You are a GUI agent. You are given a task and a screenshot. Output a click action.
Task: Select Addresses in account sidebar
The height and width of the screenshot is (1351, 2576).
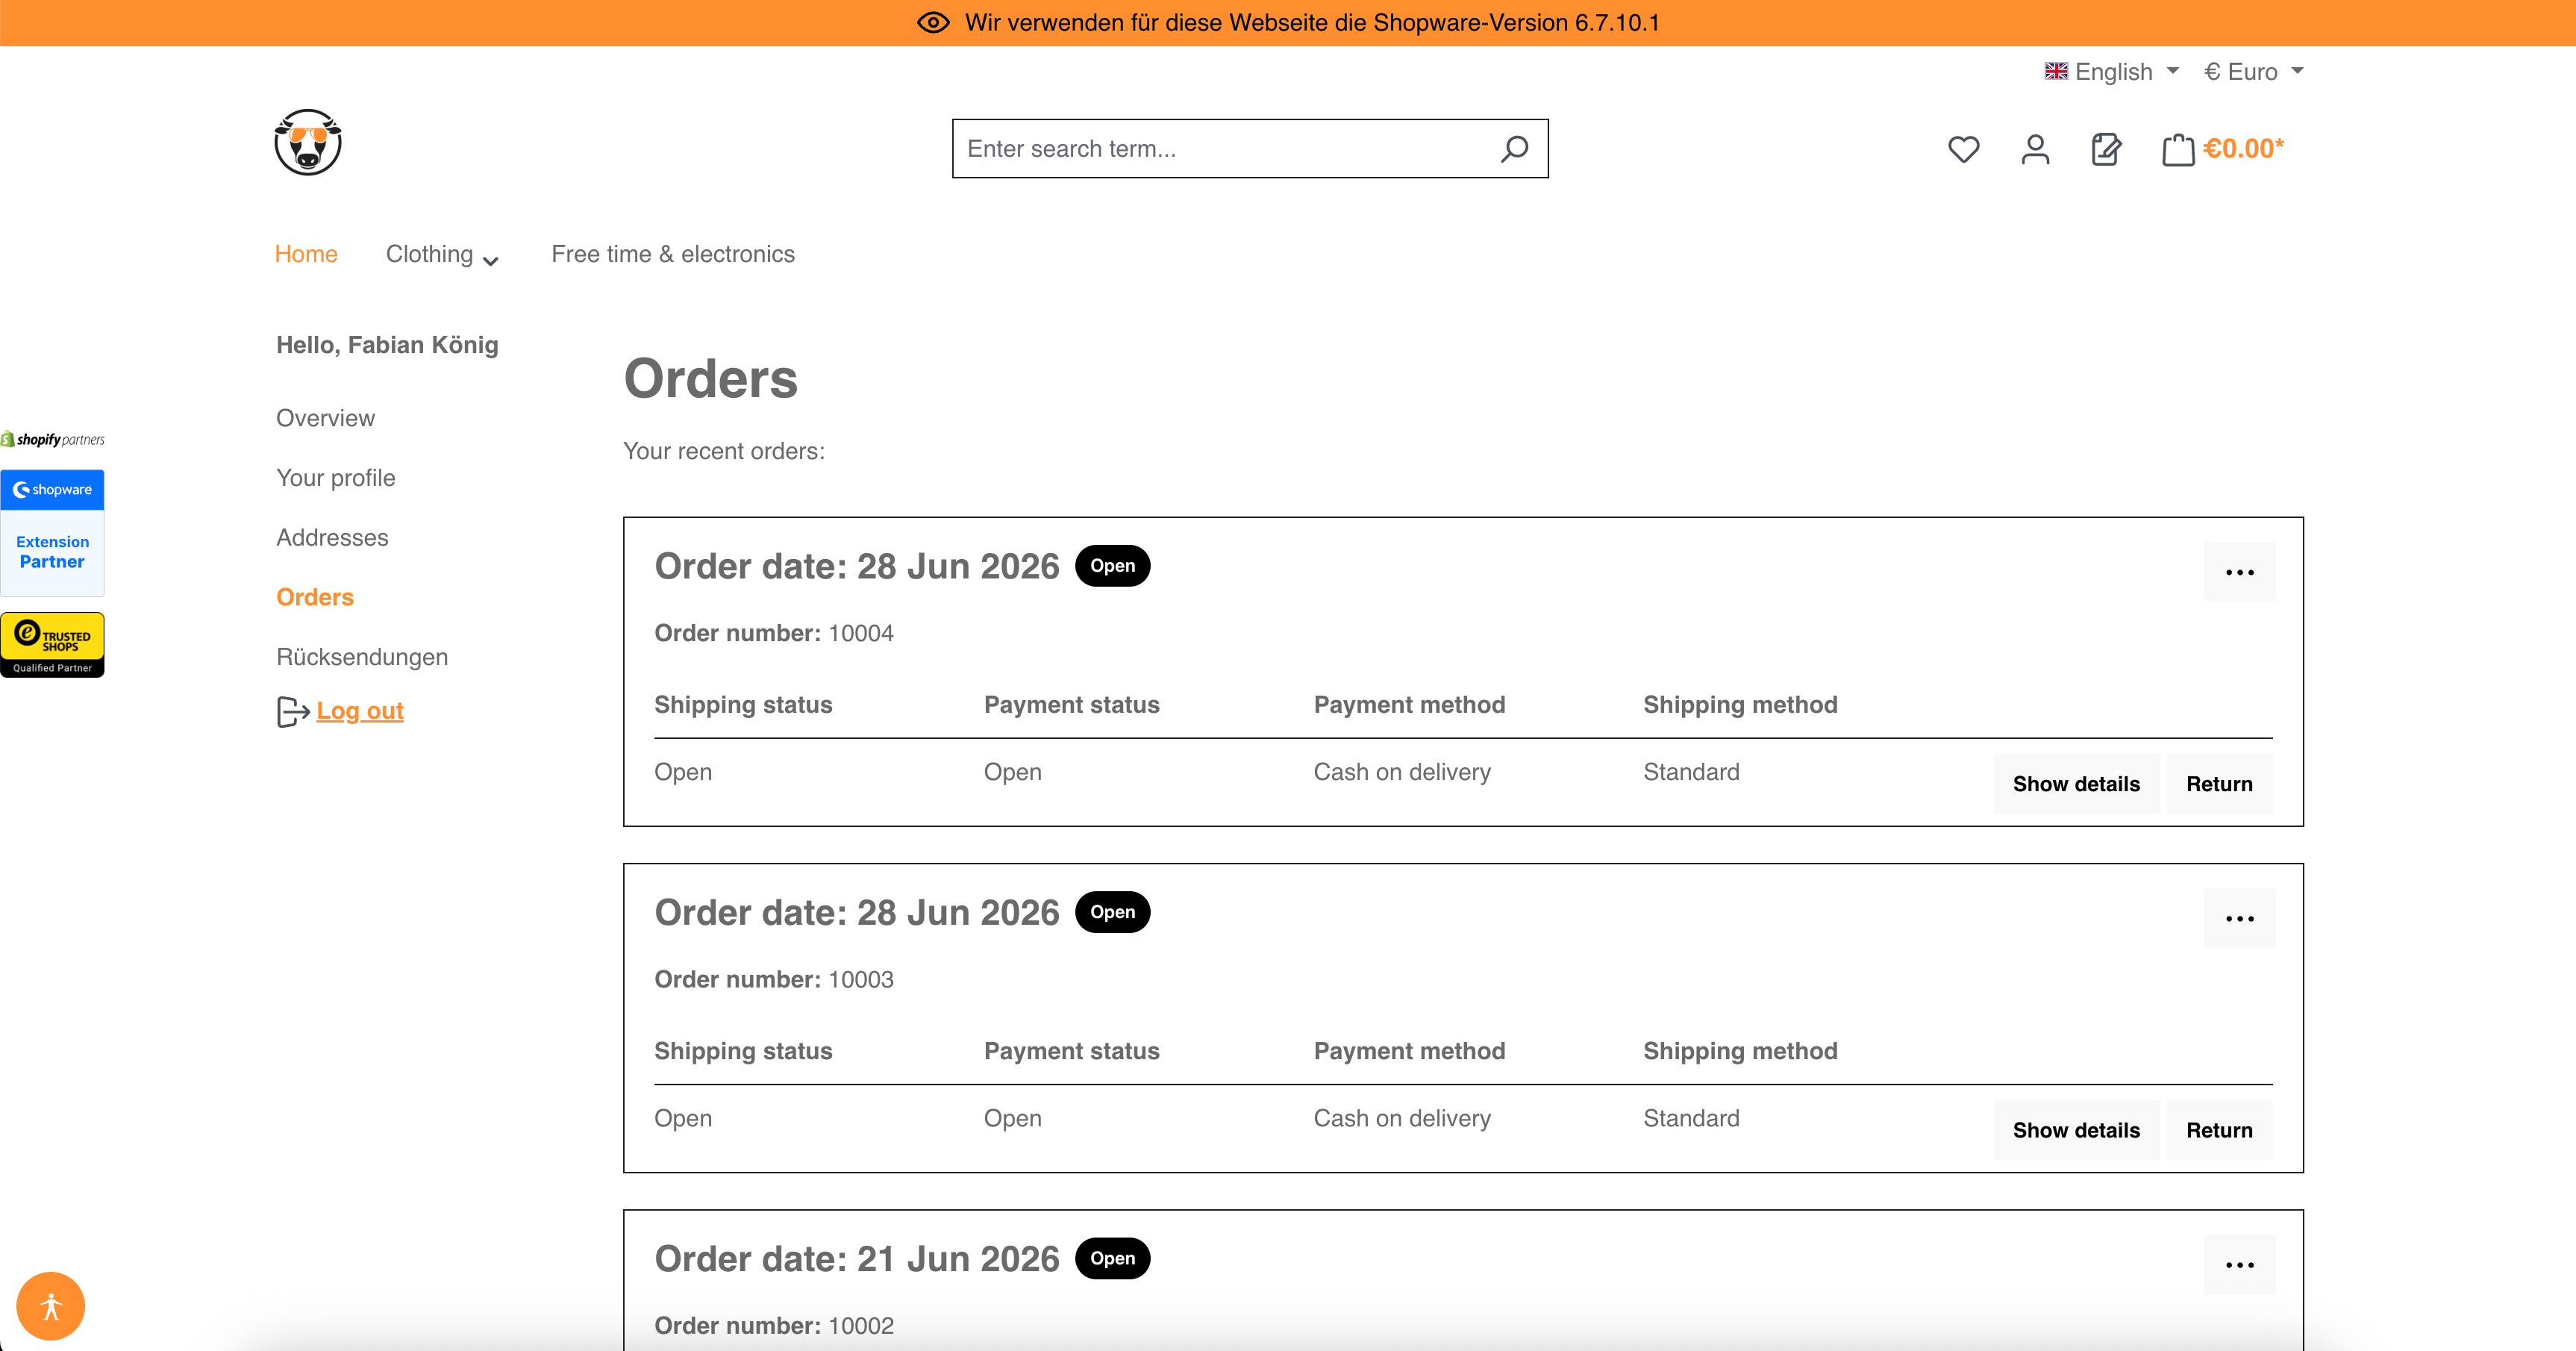pyautogui.click(x=332, y=537)
